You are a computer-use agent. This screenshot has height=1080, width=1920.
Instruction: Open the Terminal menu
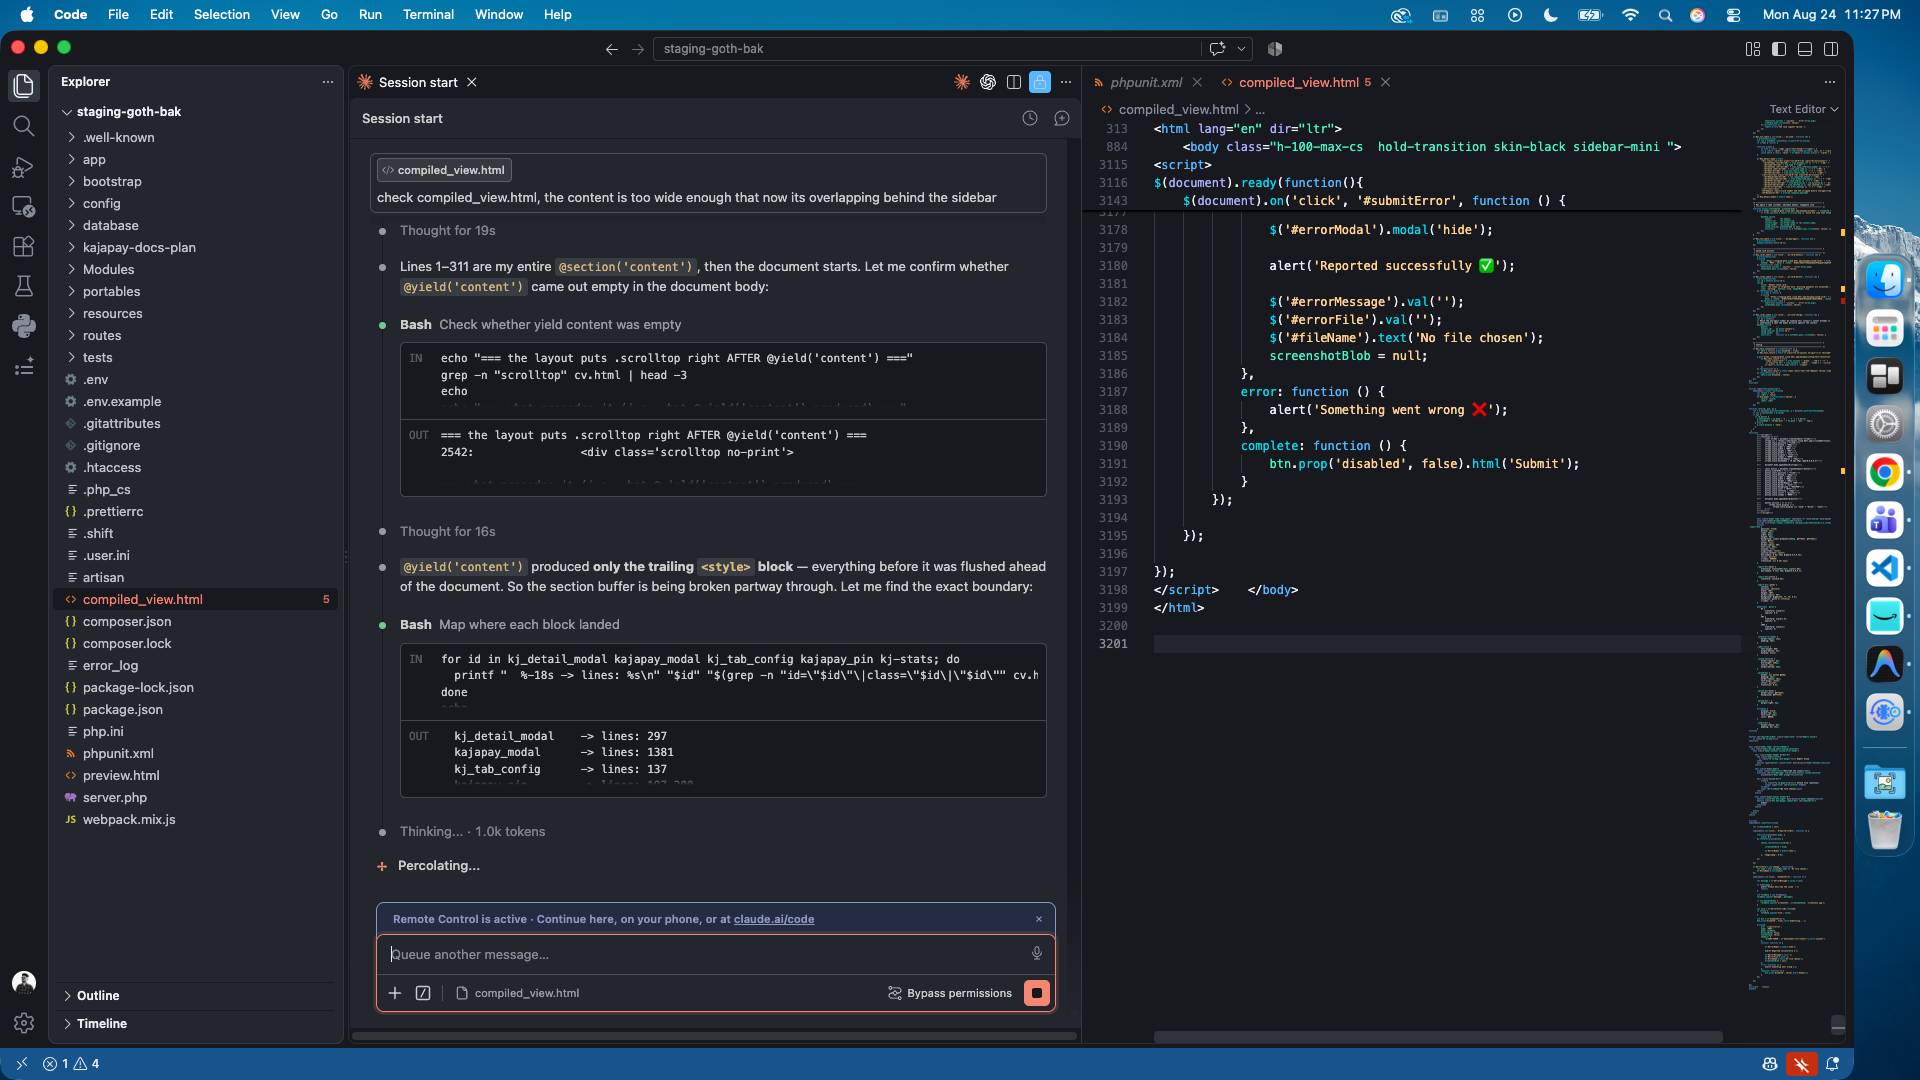click(428, 14)
